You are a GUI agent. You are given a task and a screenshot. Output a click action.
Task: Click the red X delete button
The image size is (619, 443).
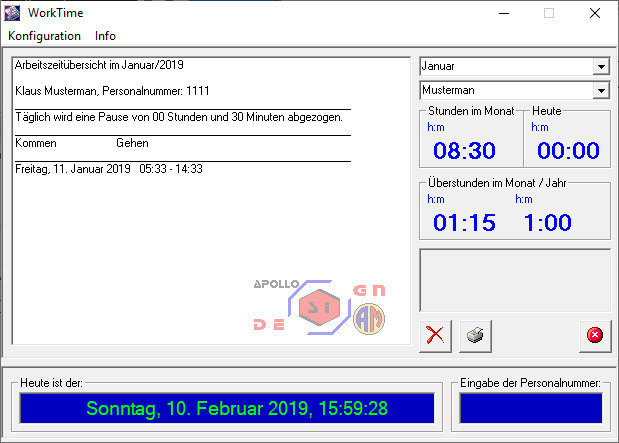pos(435,336)
